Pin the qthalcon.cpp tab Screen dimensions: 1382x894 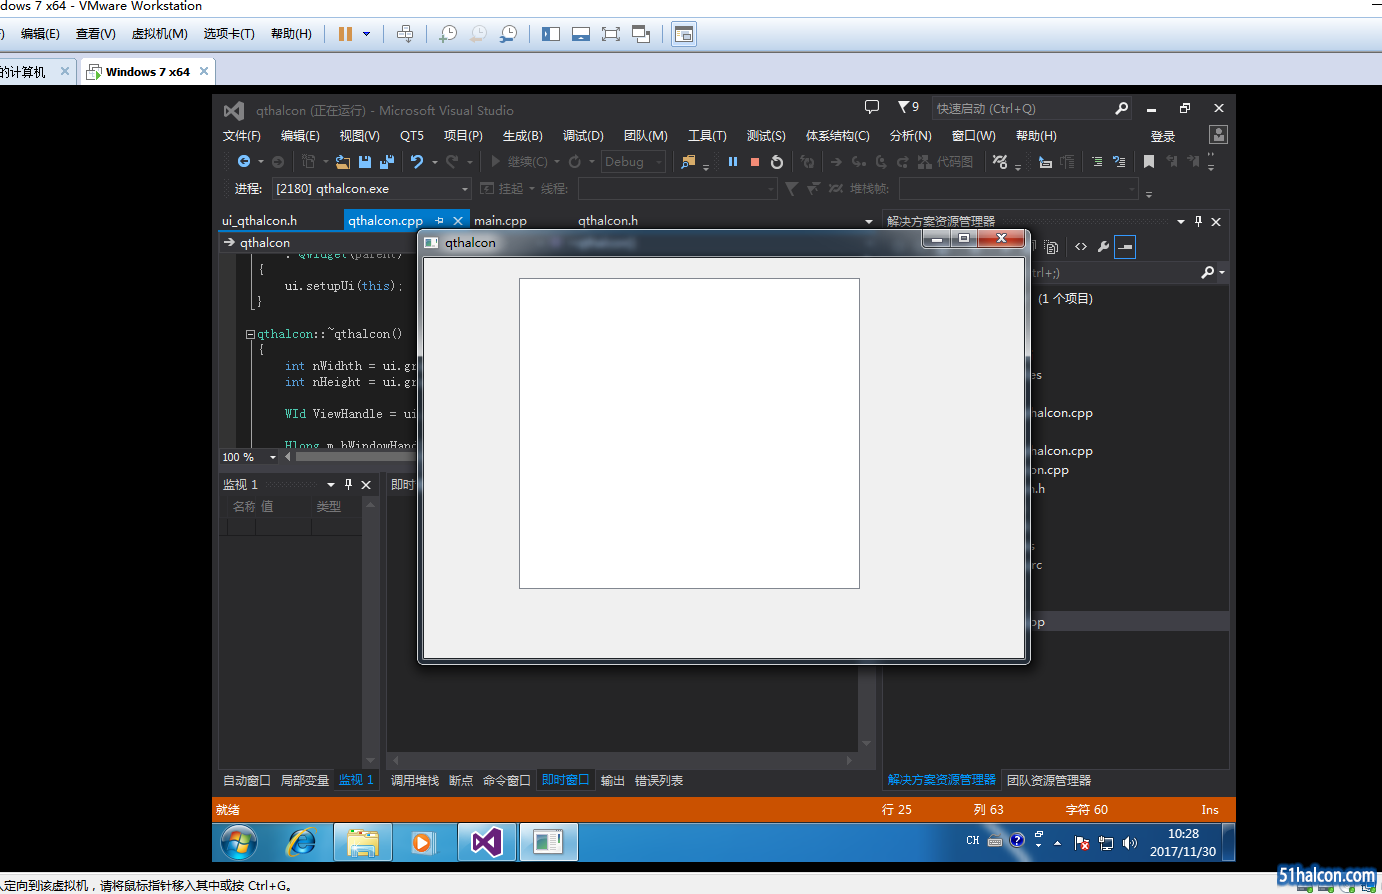point(439,221)
